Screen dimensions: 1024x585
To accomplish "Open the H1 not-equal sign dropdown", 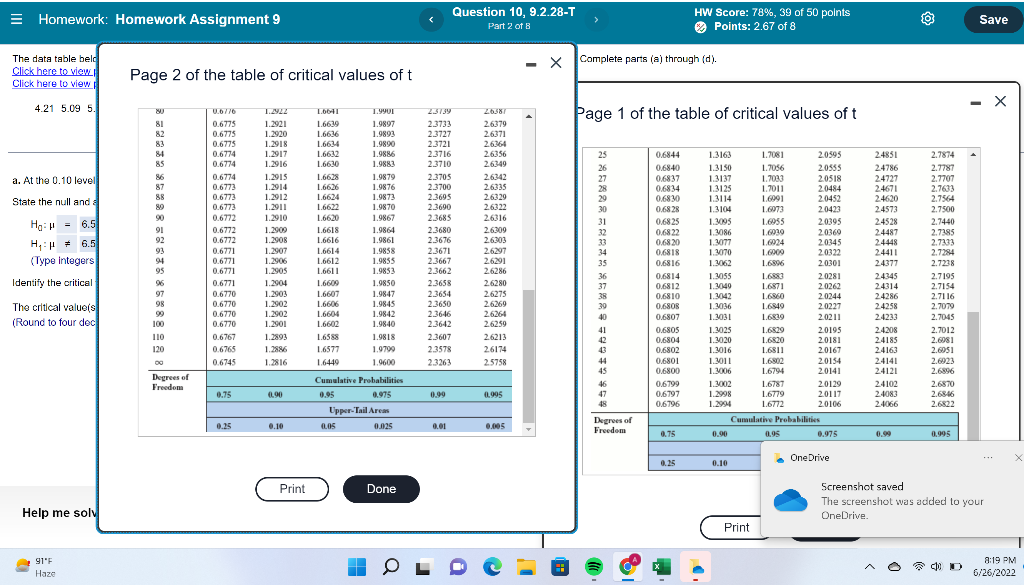I will [x=66, y=244].
